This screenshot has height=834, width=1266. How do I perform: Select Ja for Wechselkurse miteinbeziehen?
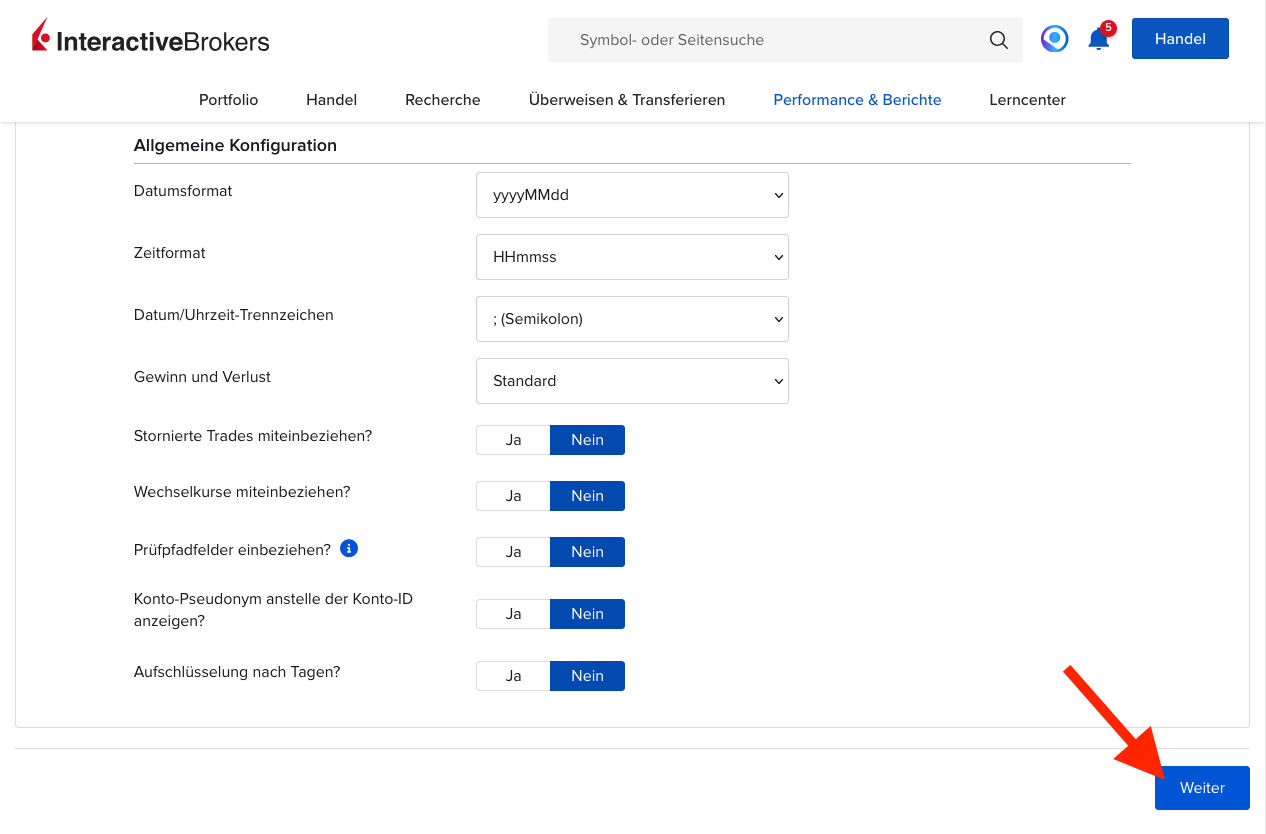(513, 496)
